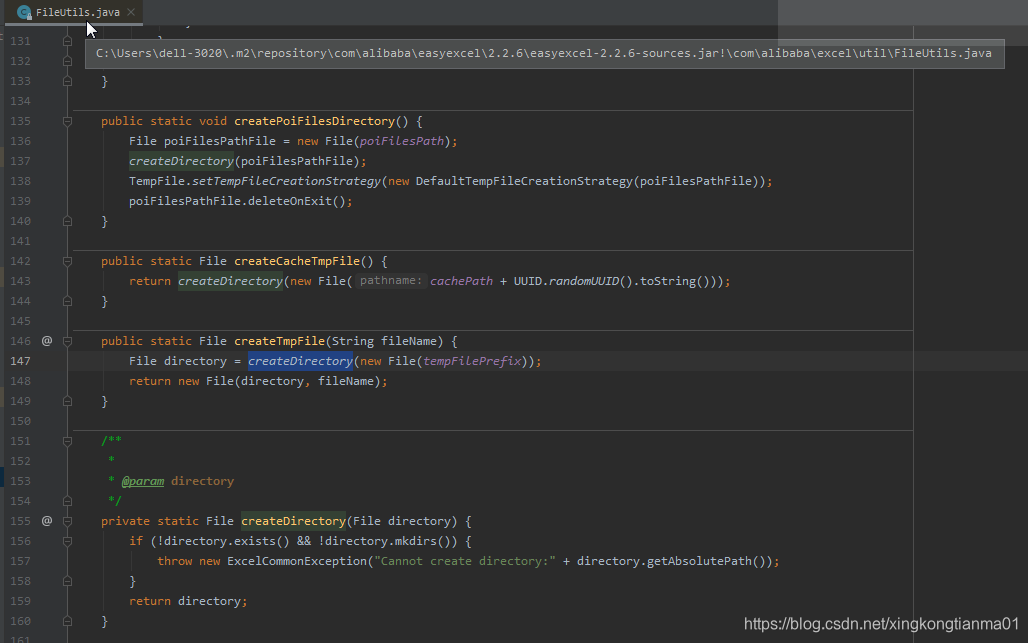Click the createDirectory declaration on line 155
1028x643 pixels.
click(292, 520)
